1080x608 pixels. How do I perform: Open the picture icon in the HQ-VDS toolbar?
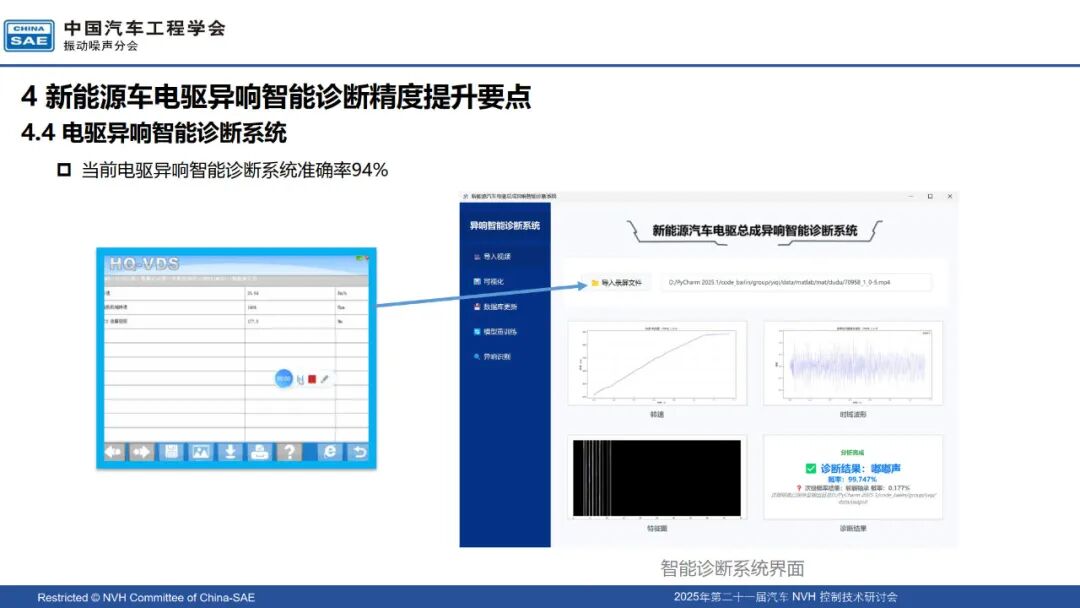point(200,452)
